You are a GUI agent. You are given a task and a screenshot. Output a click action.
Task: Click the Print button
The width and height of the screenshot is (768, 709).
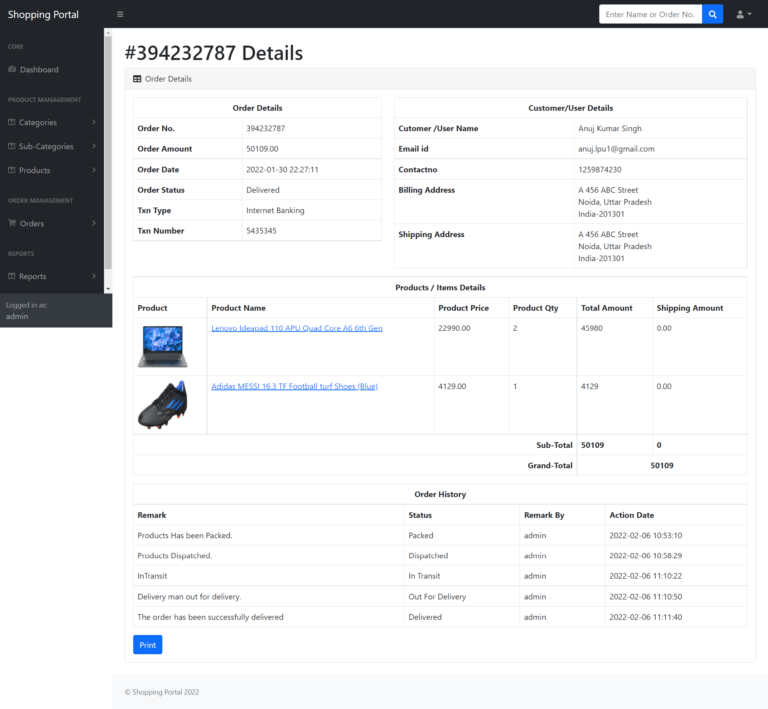[147, 645]
